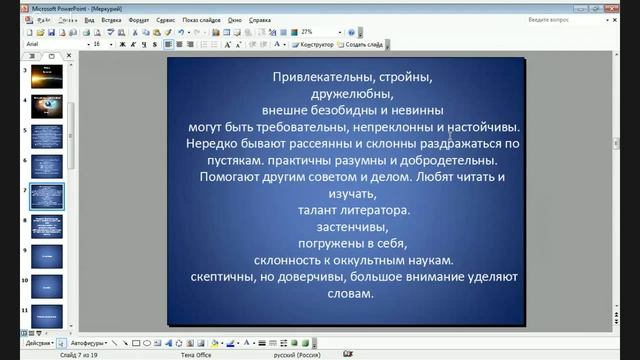Open print preview from the toolbar
This screenshot has width=640, height=360.
[x=97, y=32]
